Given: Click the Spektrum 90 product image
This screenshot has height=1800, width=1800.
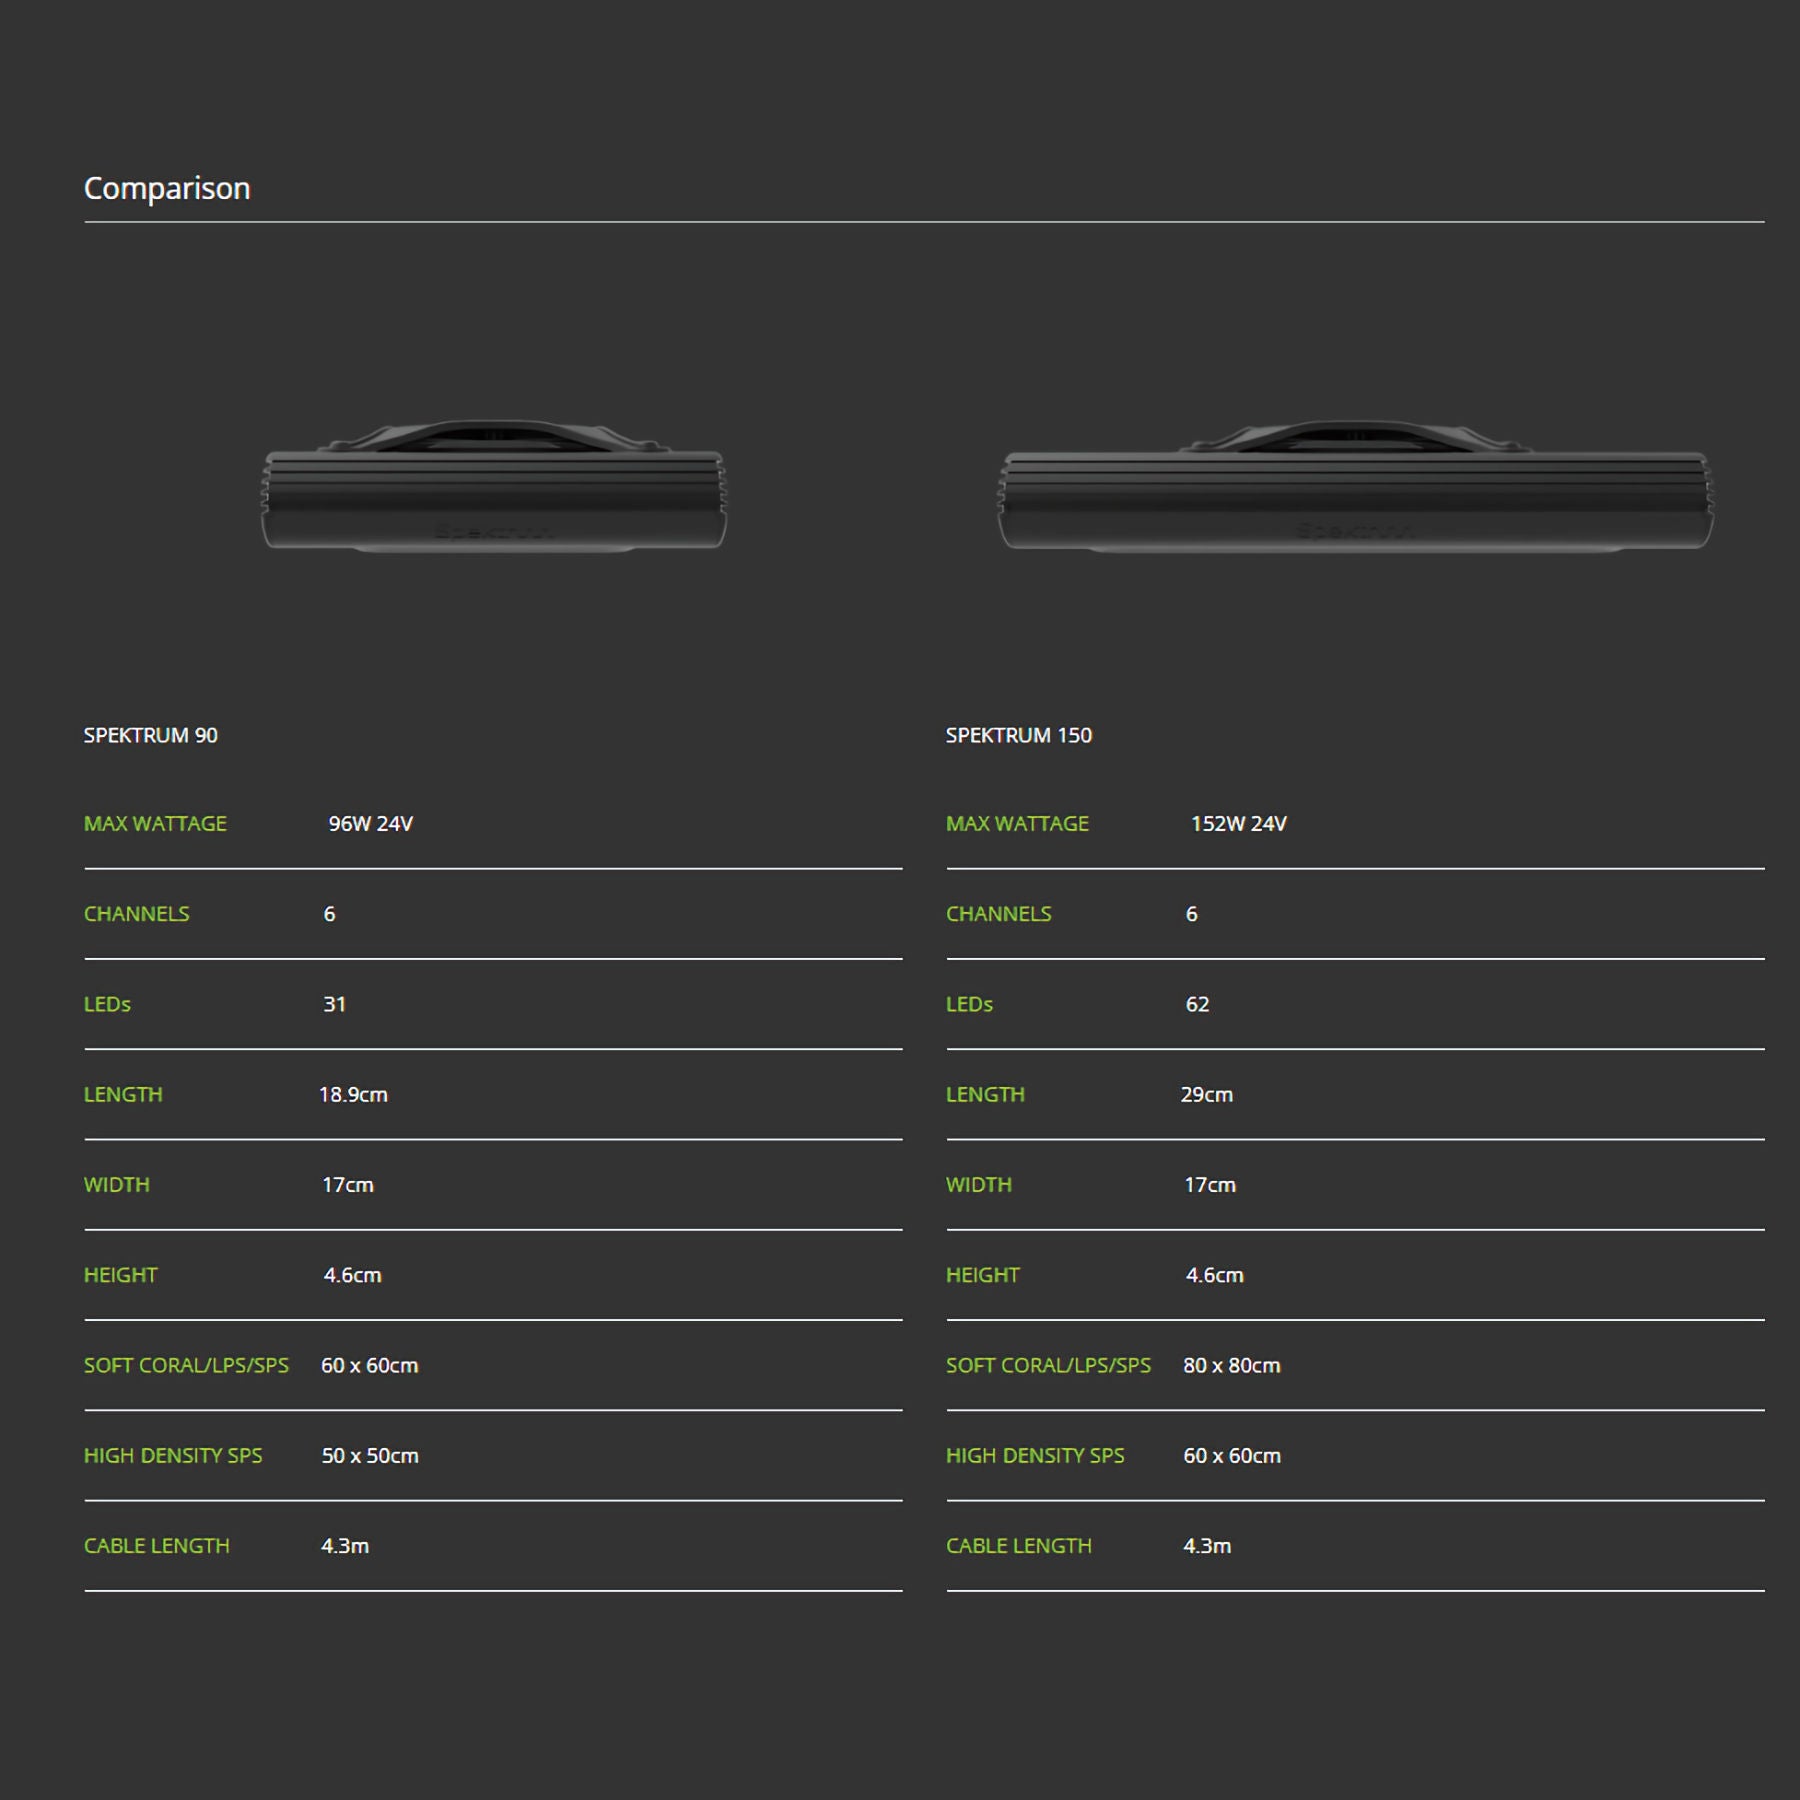Looking at the screenshot, I should tap(493, 486).
